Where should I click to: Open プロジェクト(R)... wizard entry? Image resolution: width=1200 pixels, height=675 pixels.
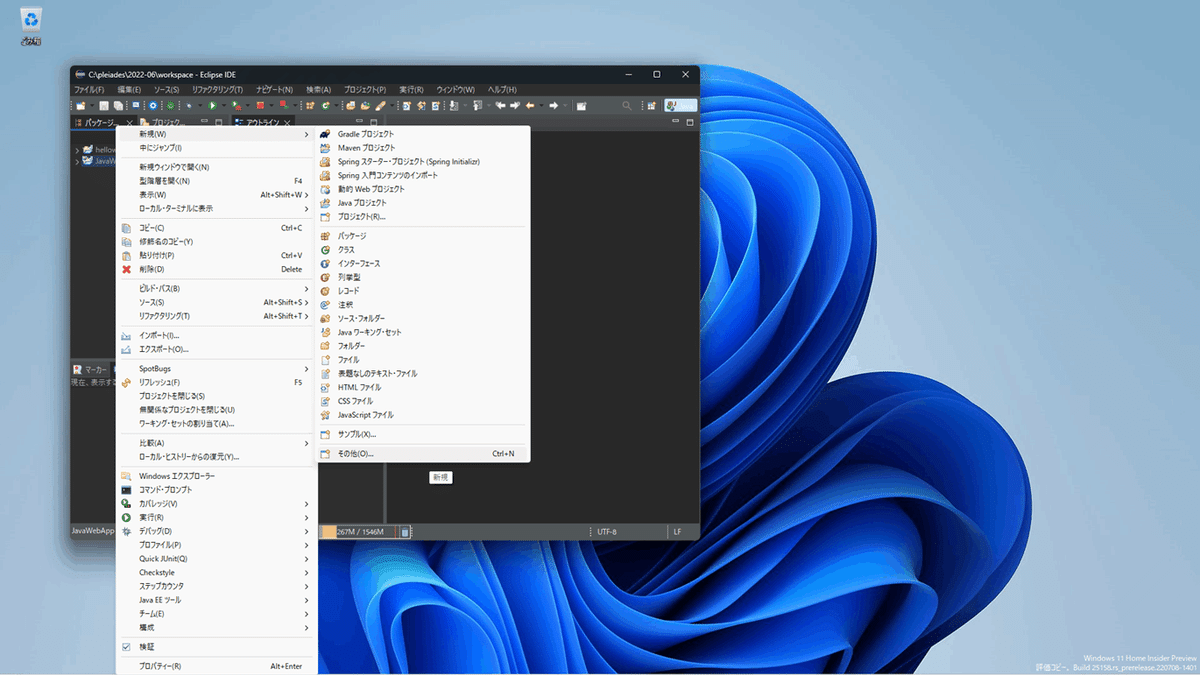tap(423, 217)
